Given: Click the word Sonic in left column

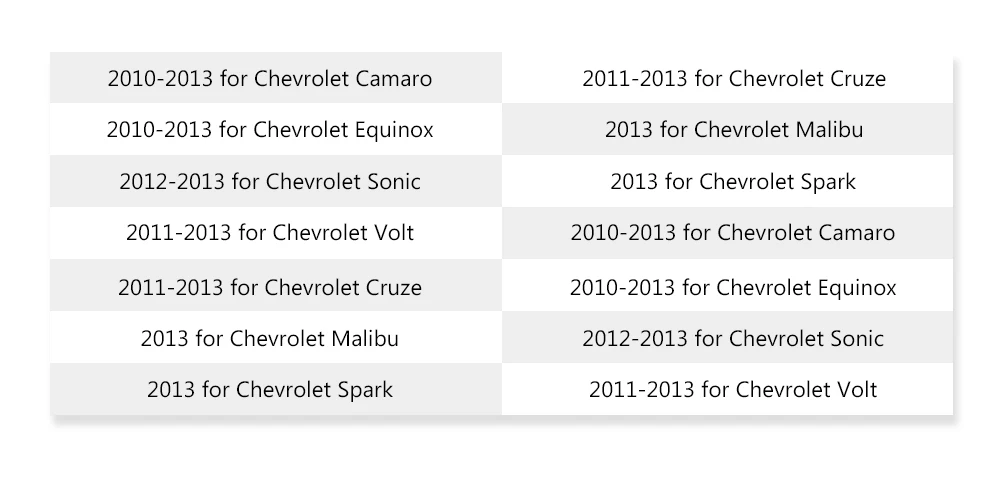Looking at the screenshot, I should click(x=394, y=181).
